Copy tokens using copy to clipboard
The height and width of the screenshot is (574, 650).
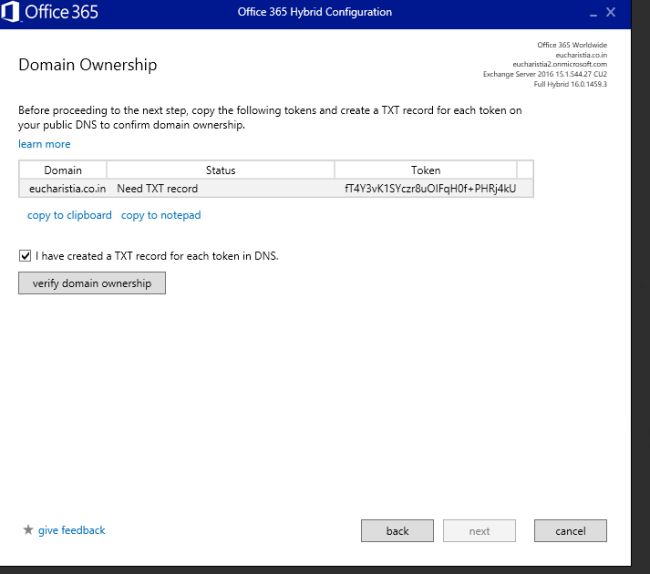coord(69,215)
